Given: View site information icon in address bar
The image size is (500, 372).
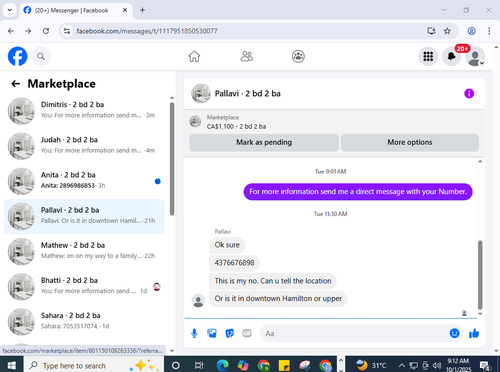Looking at the screenshot, I should (67, 31).
